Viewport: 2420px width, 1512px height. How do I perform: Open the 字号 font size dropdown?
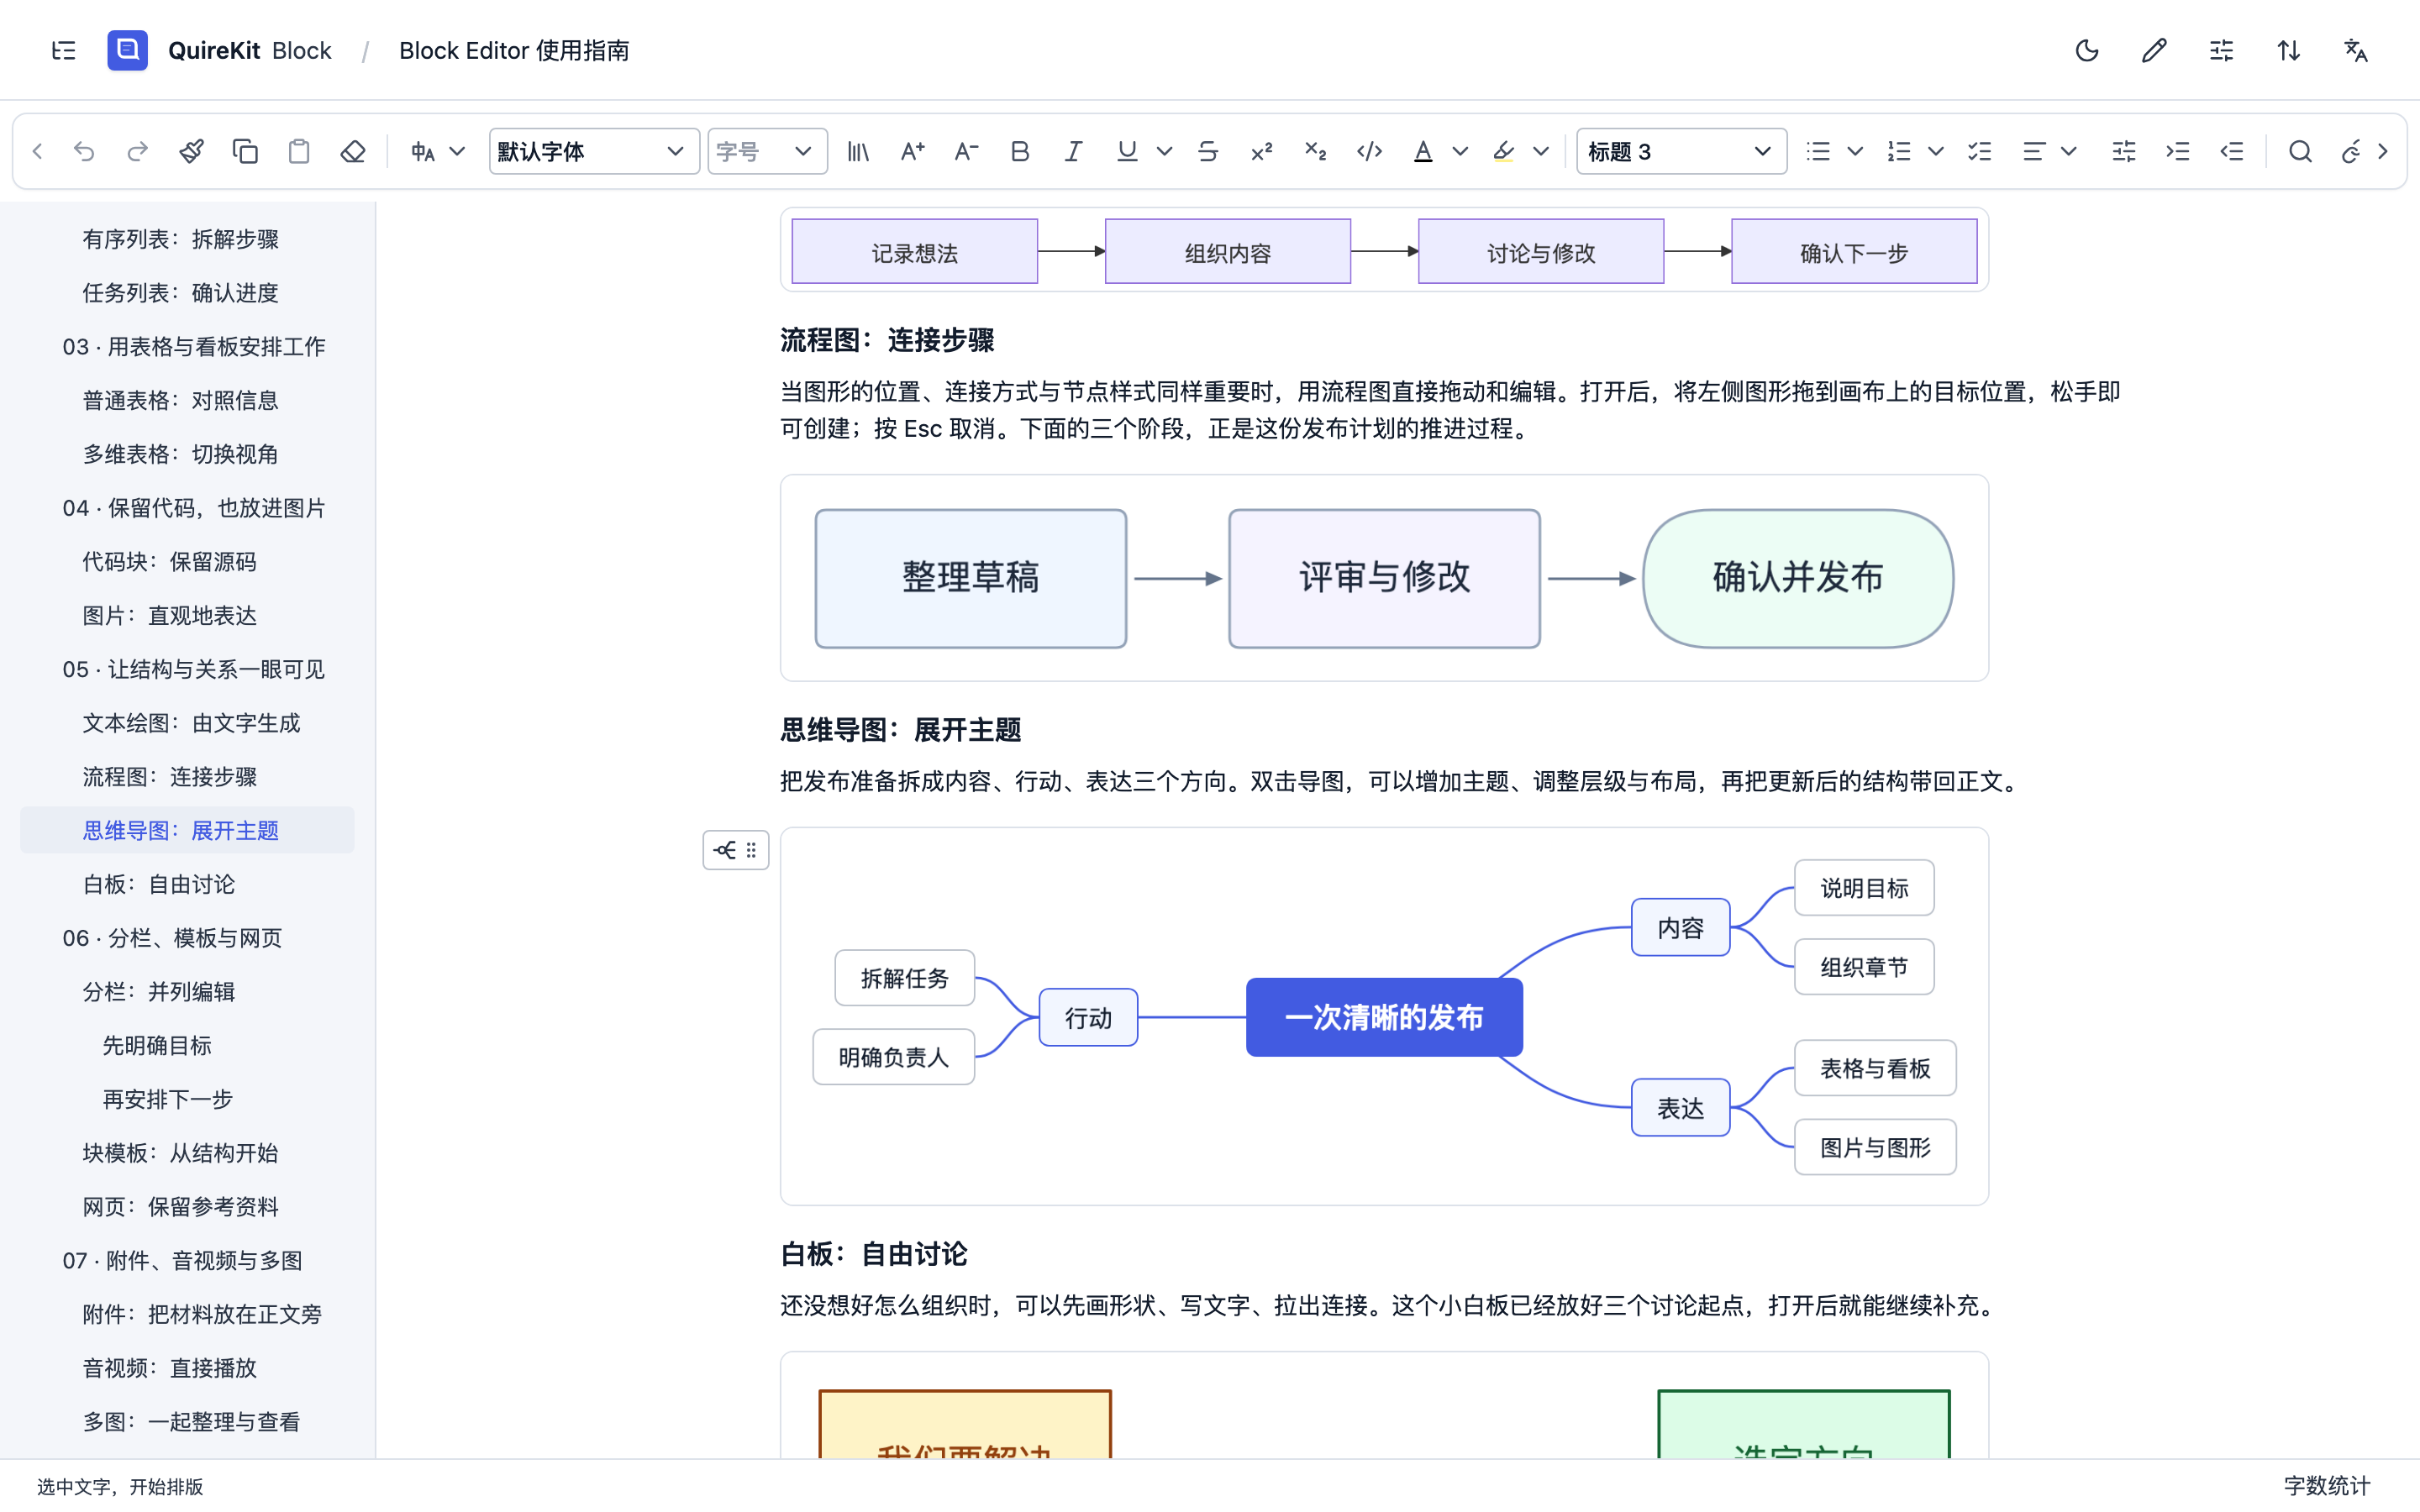coord(767,151)
